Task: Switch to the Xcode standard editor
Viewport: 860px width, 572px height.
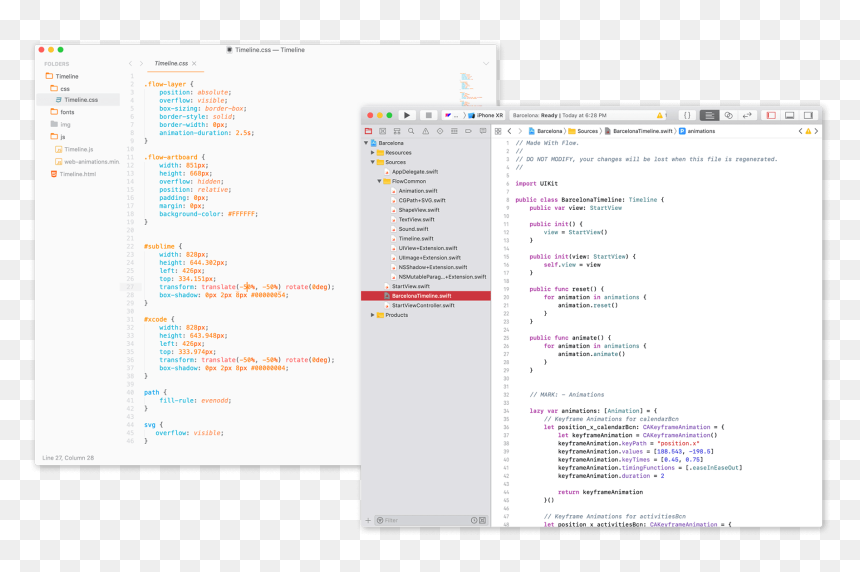Action: click(x=709, y=115)
